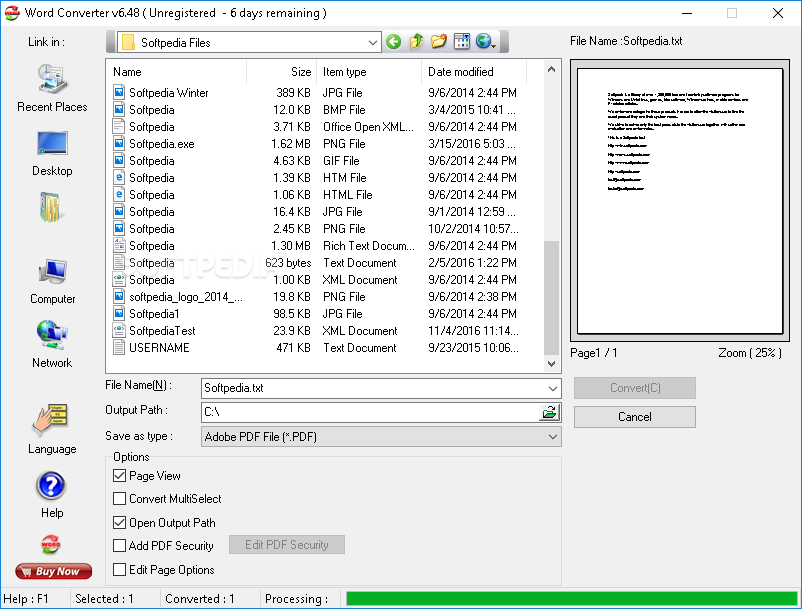This screenshot has height=609, width=802.
Task: Open Computer location icon
Action: click(x=52, y=272)
